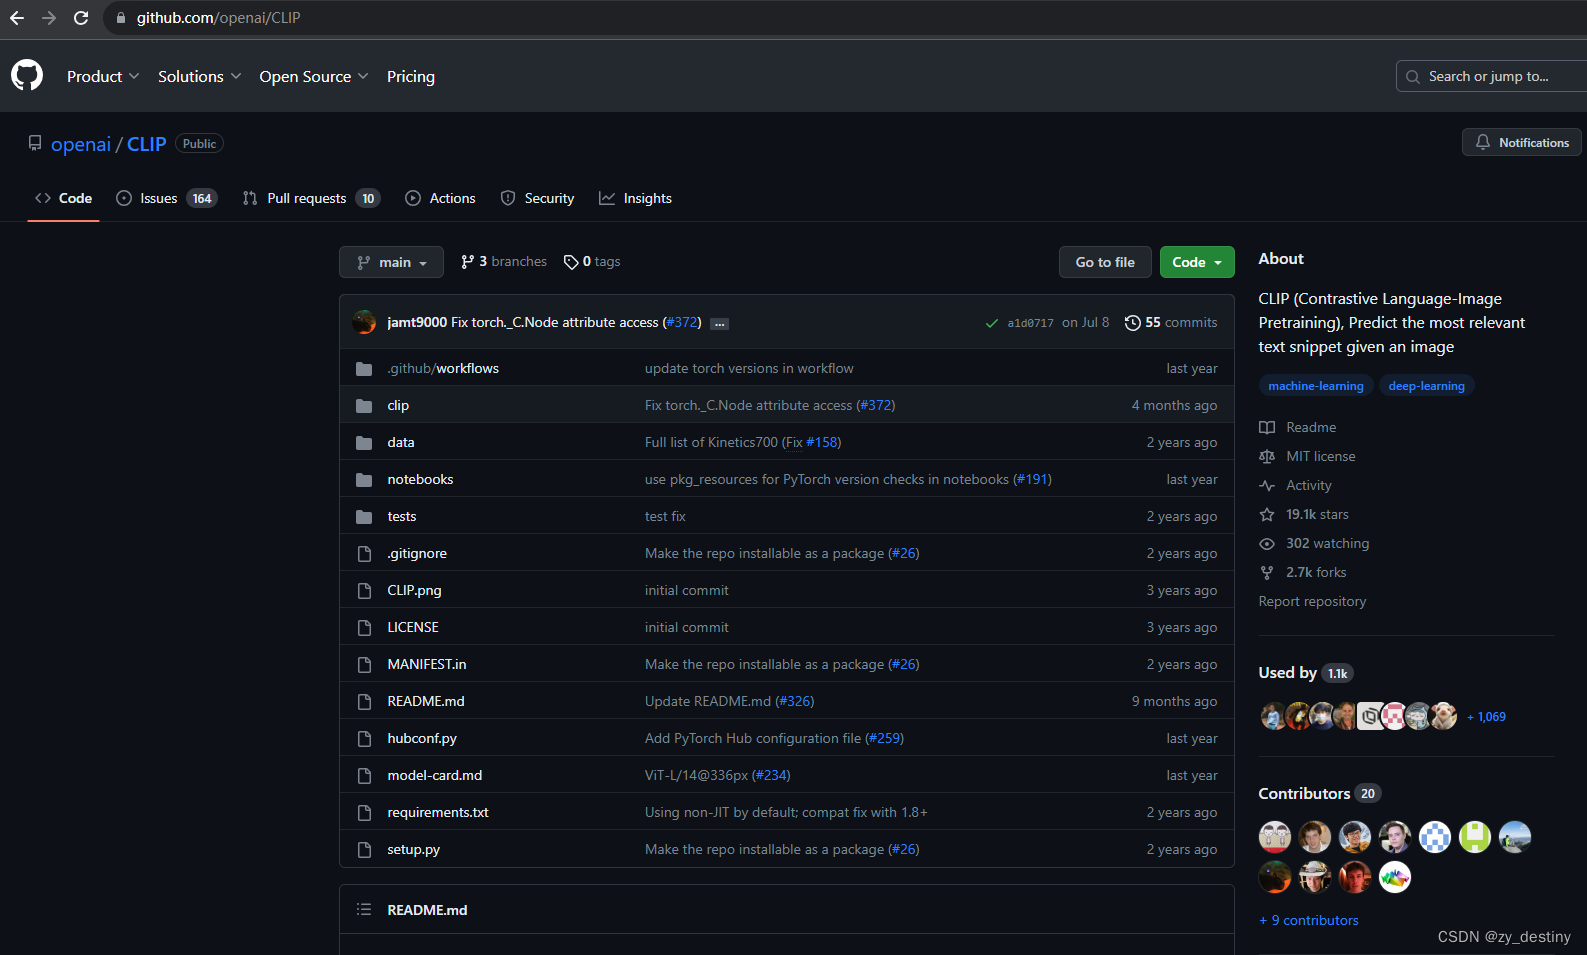The image size is (1587, 955).
Task: Click the browser forward arrow
Action: coord(48,18)
